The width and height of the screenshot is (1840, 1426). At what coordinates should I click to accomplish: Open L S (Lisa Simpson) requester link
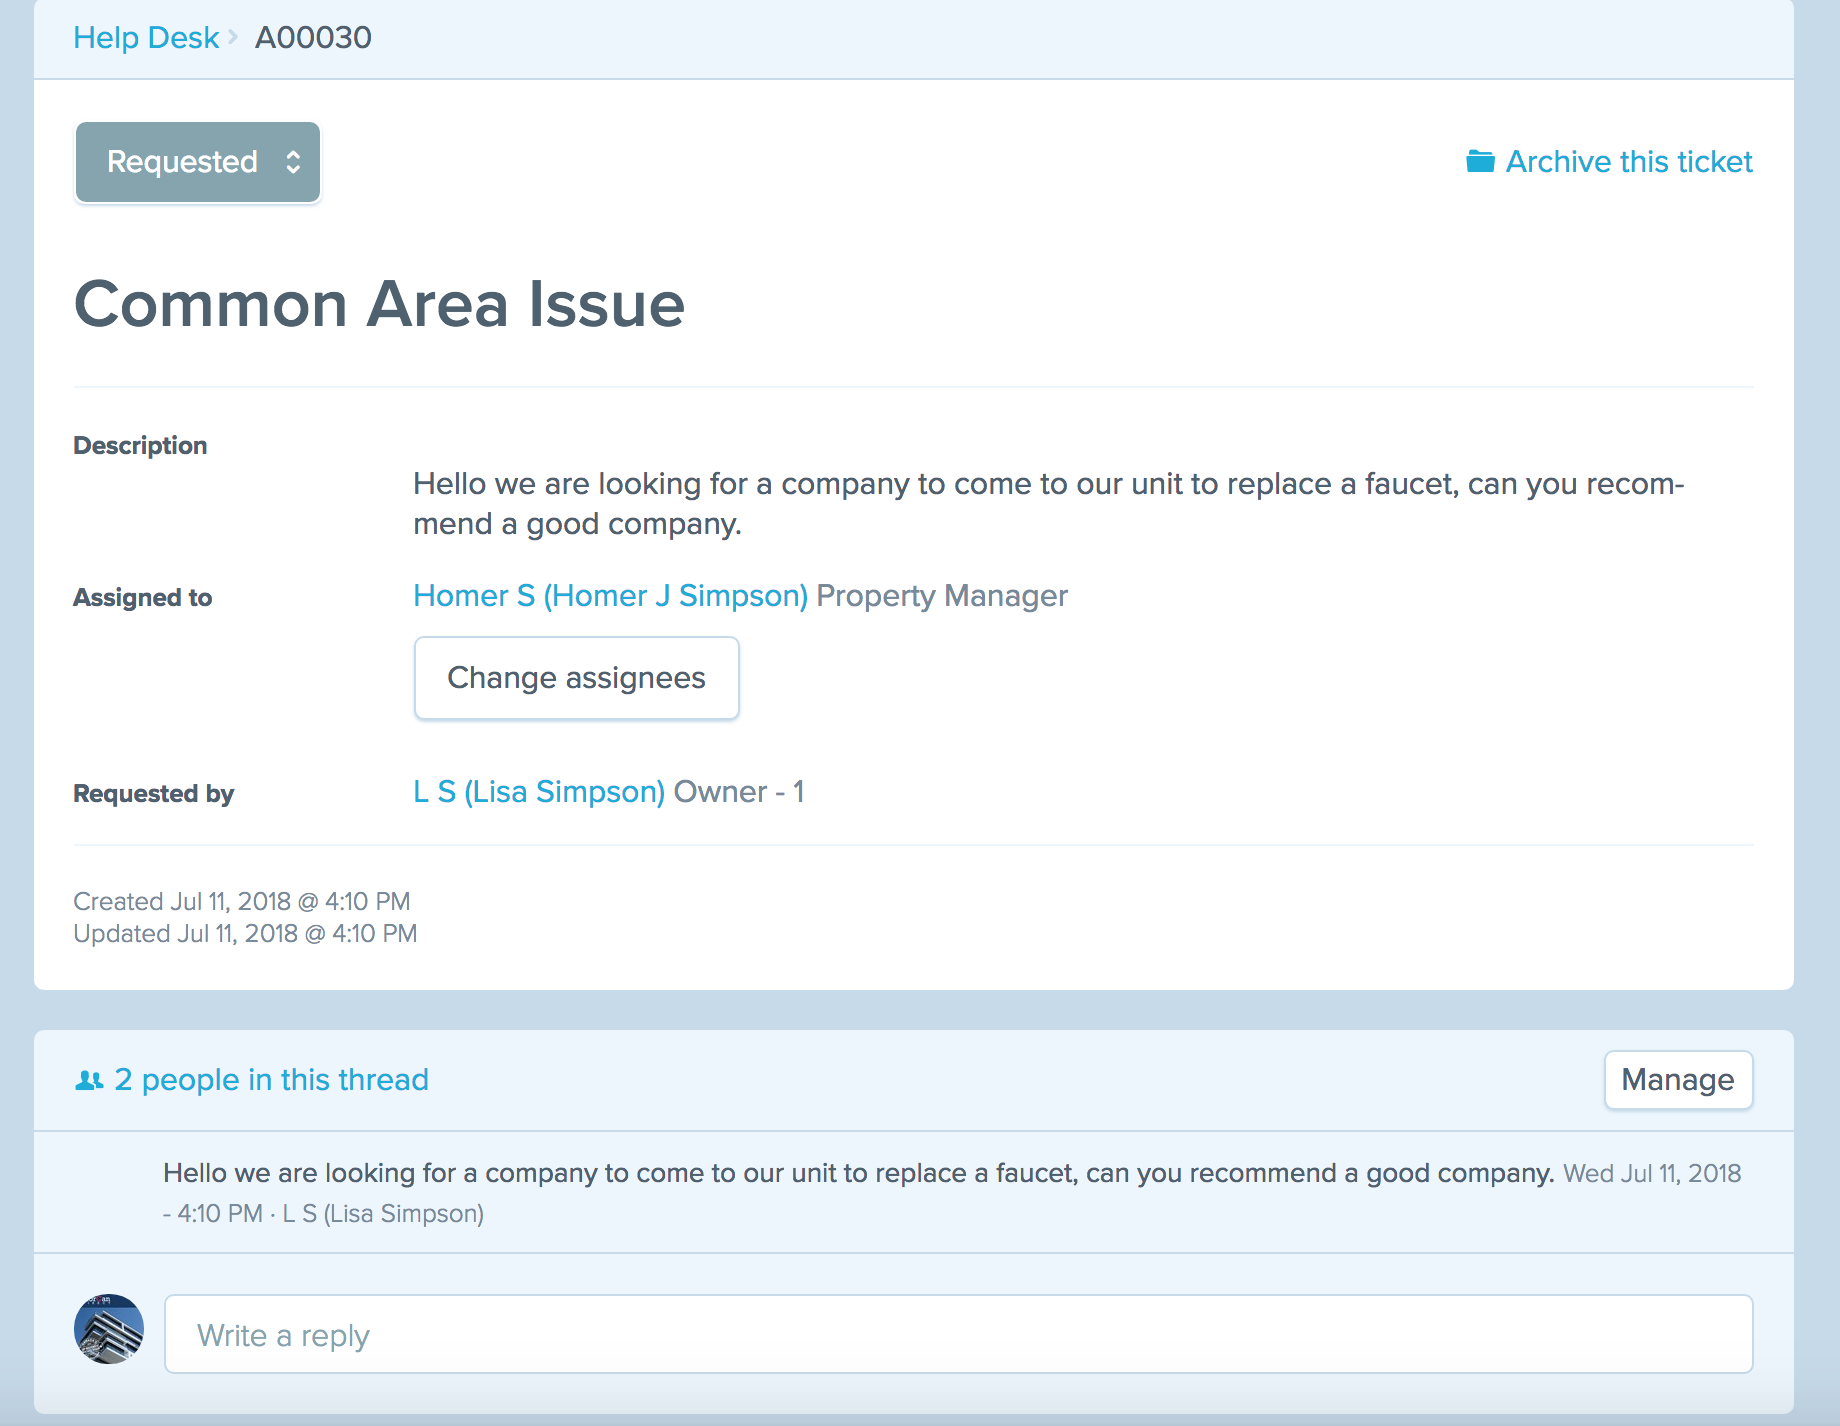[539, 792]
